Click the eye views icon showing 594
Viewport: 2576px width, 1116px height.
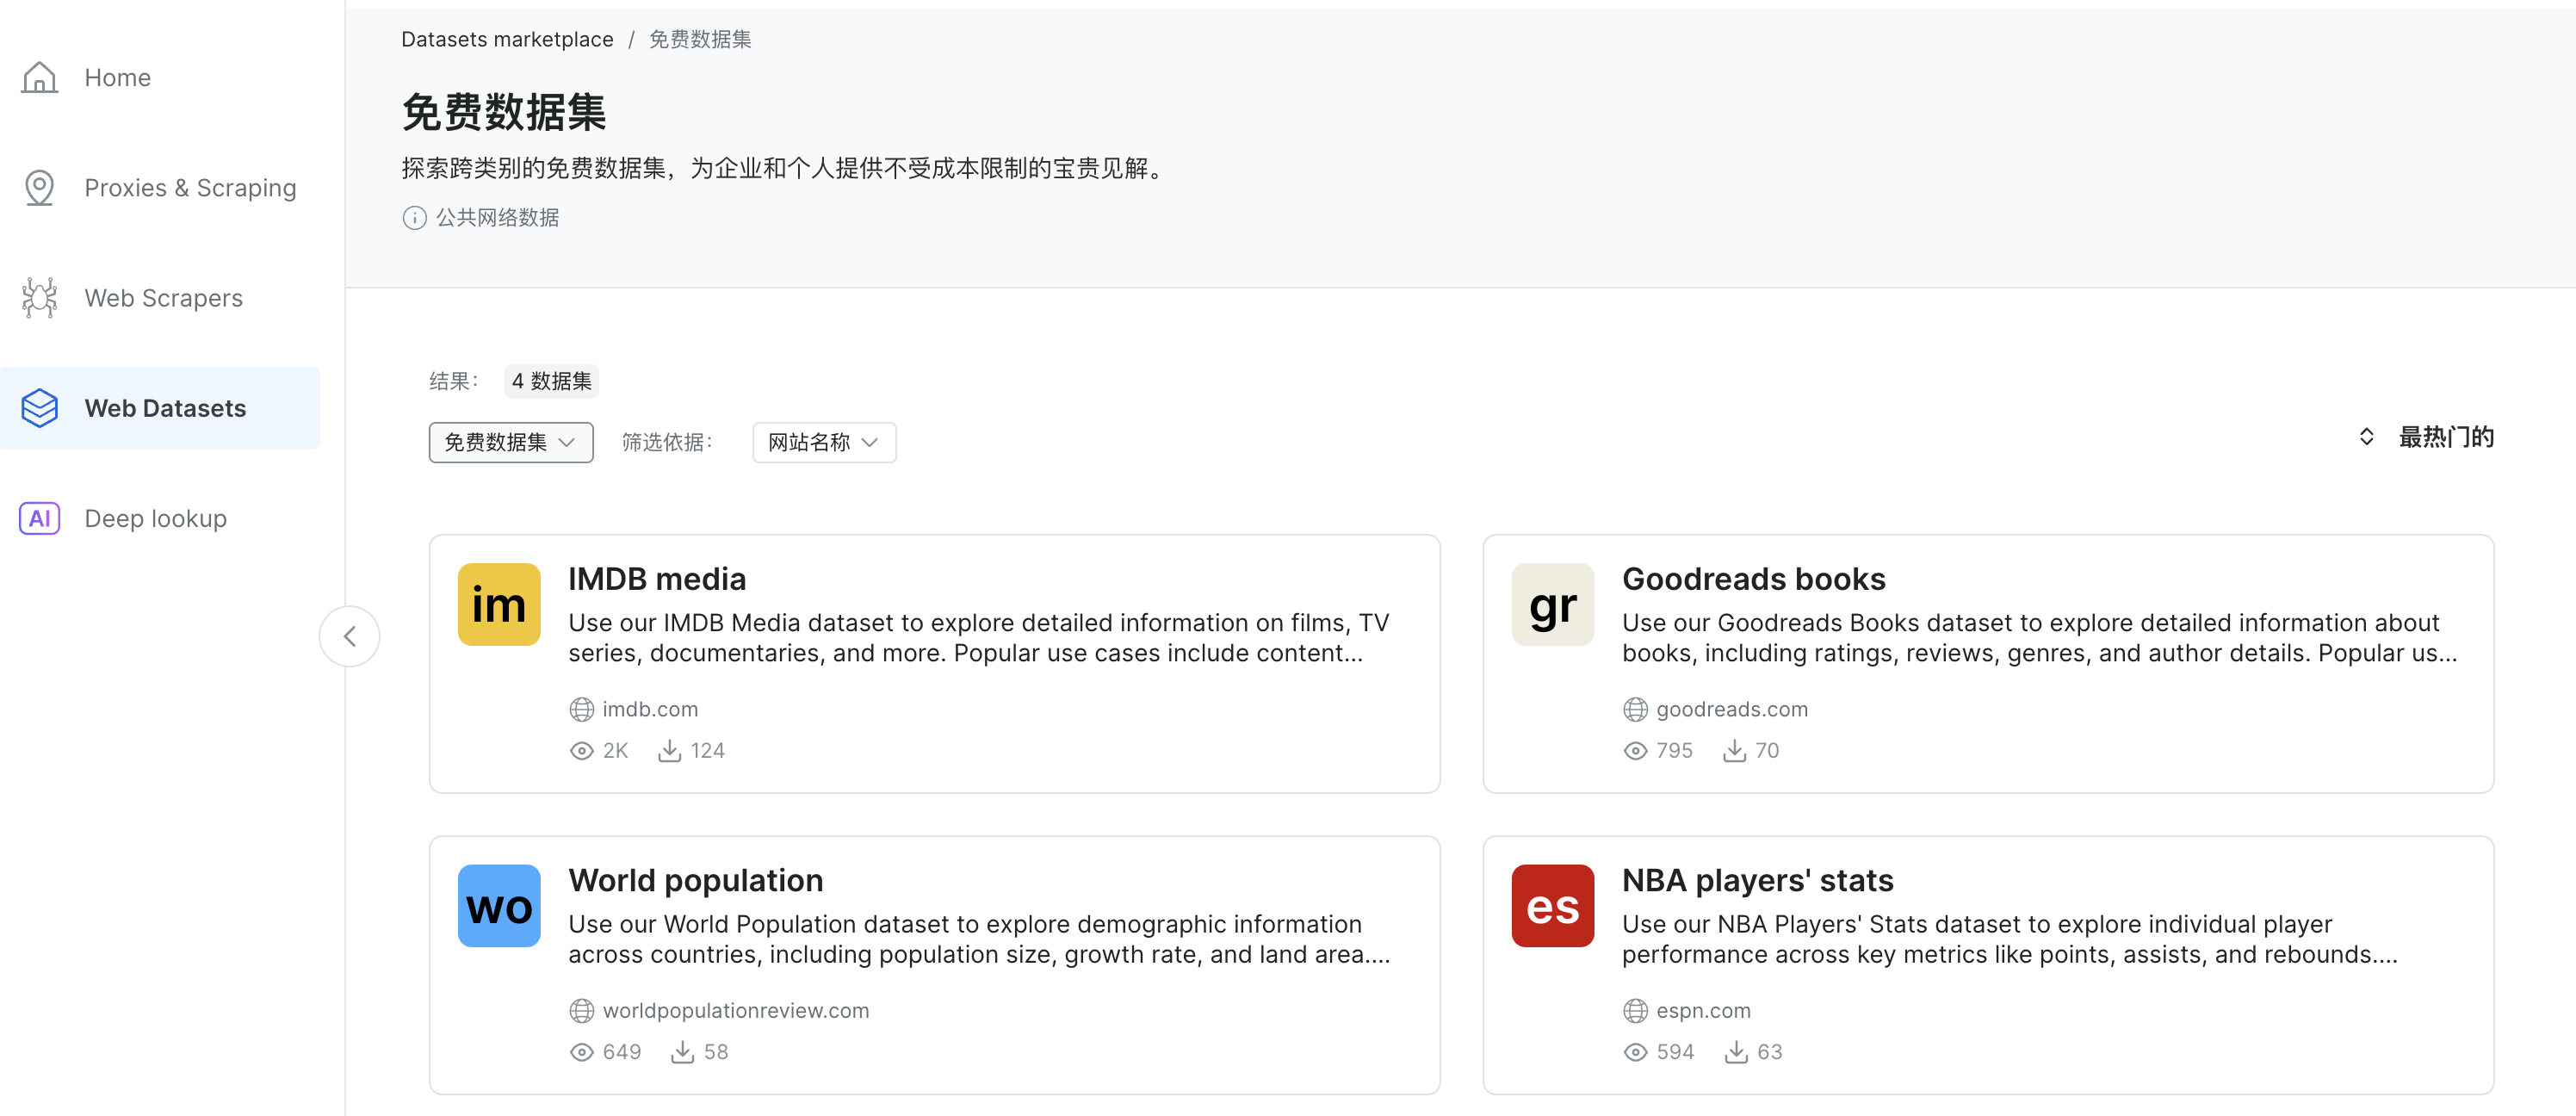point(1635,1052)
